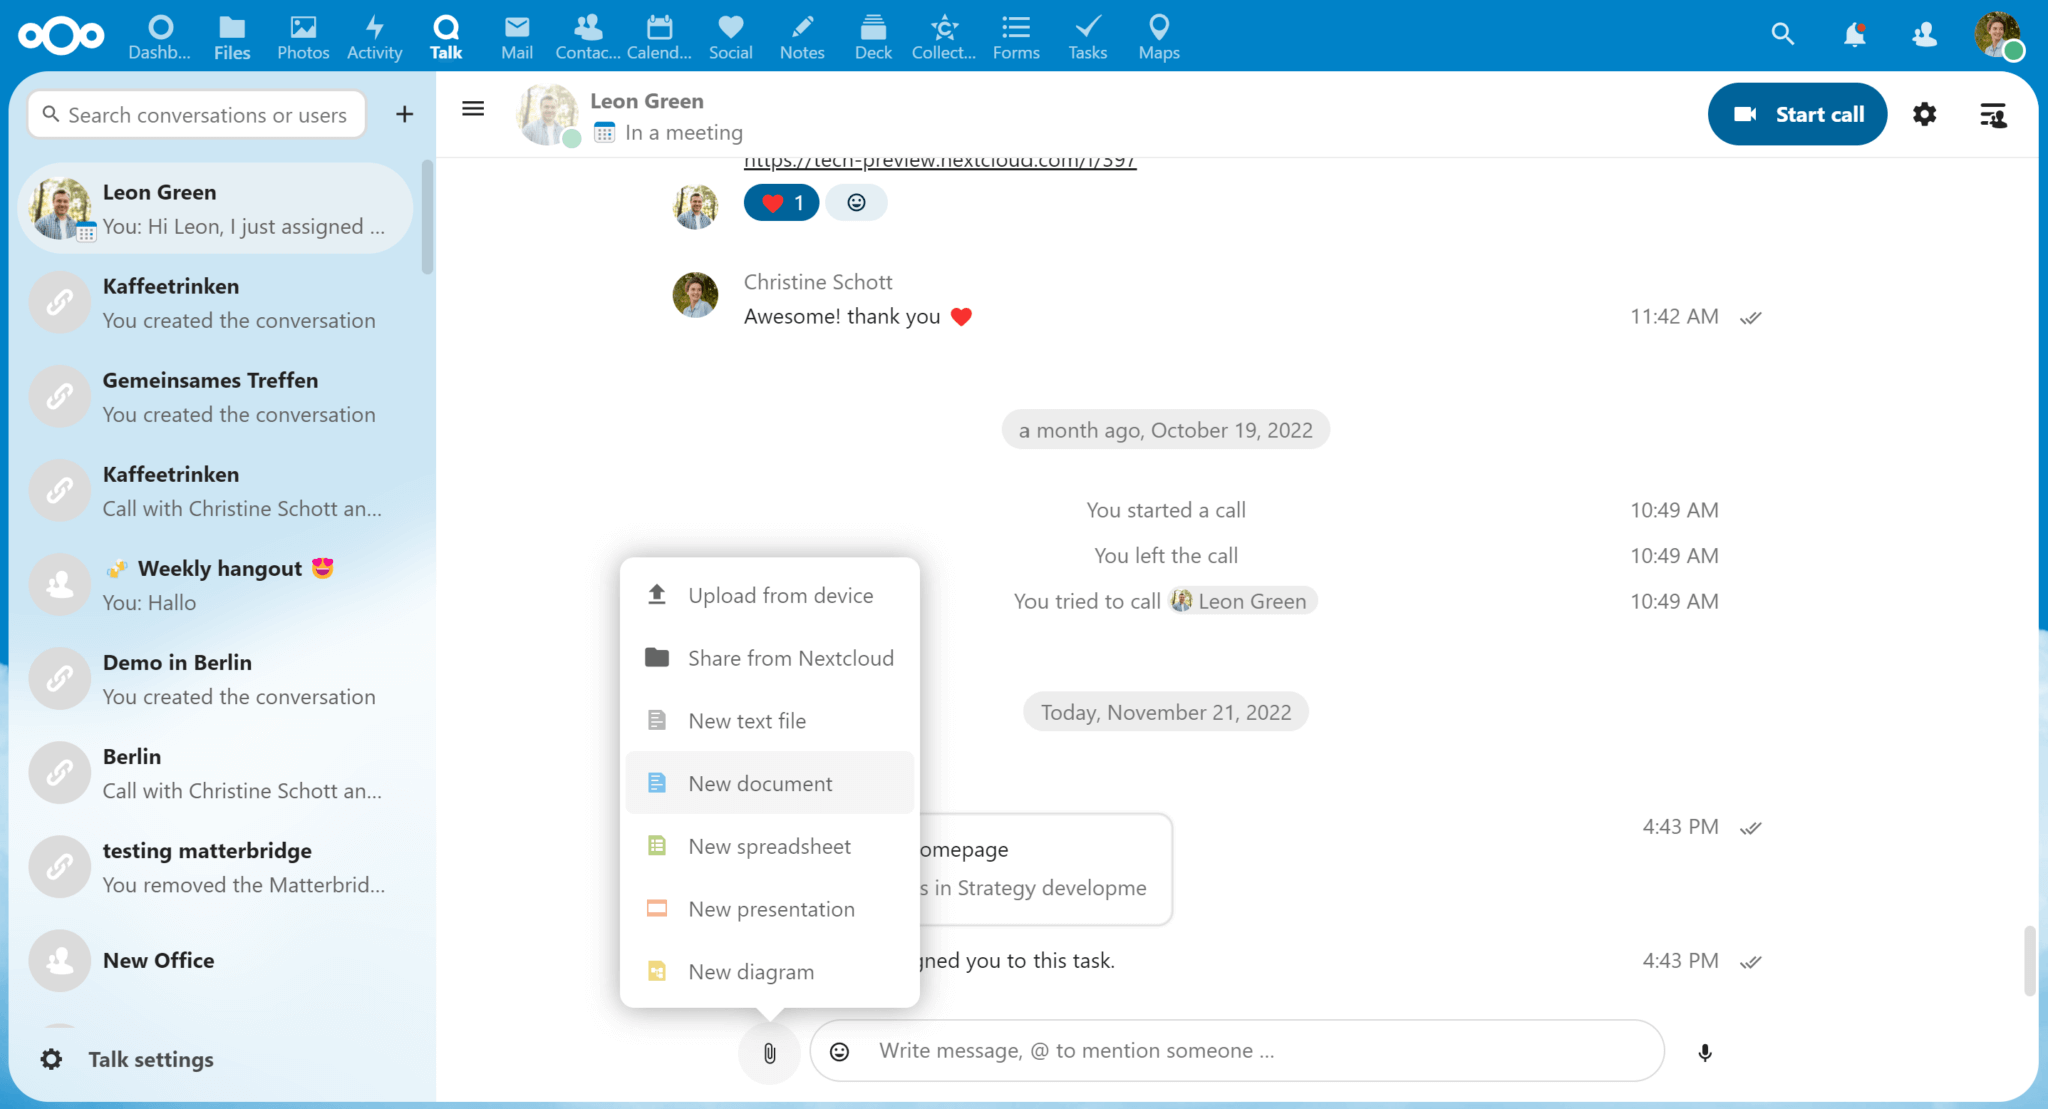
Task: Open the Files app
Action: coord(231,37)
